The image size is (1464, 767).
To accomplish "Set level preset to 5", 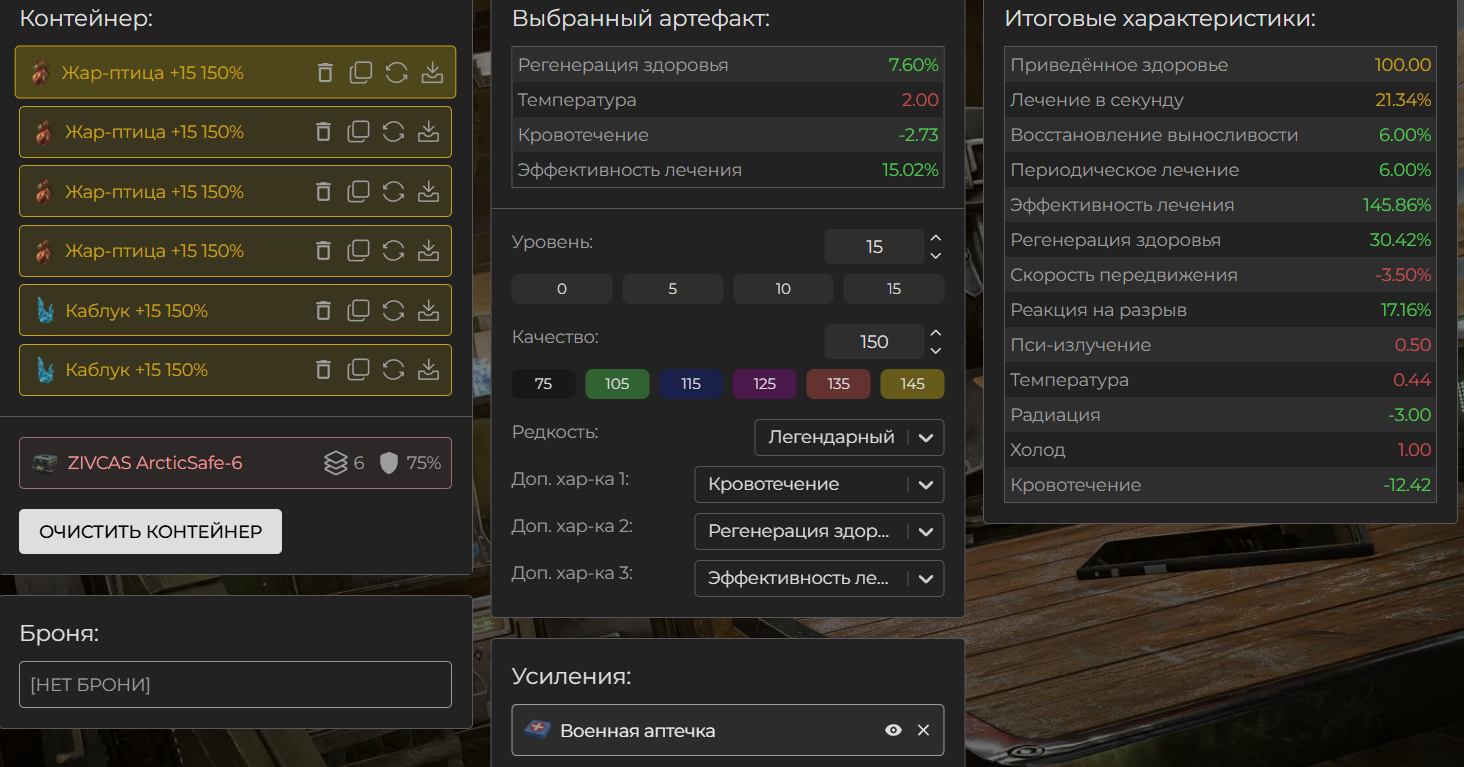I will (673, 289).
